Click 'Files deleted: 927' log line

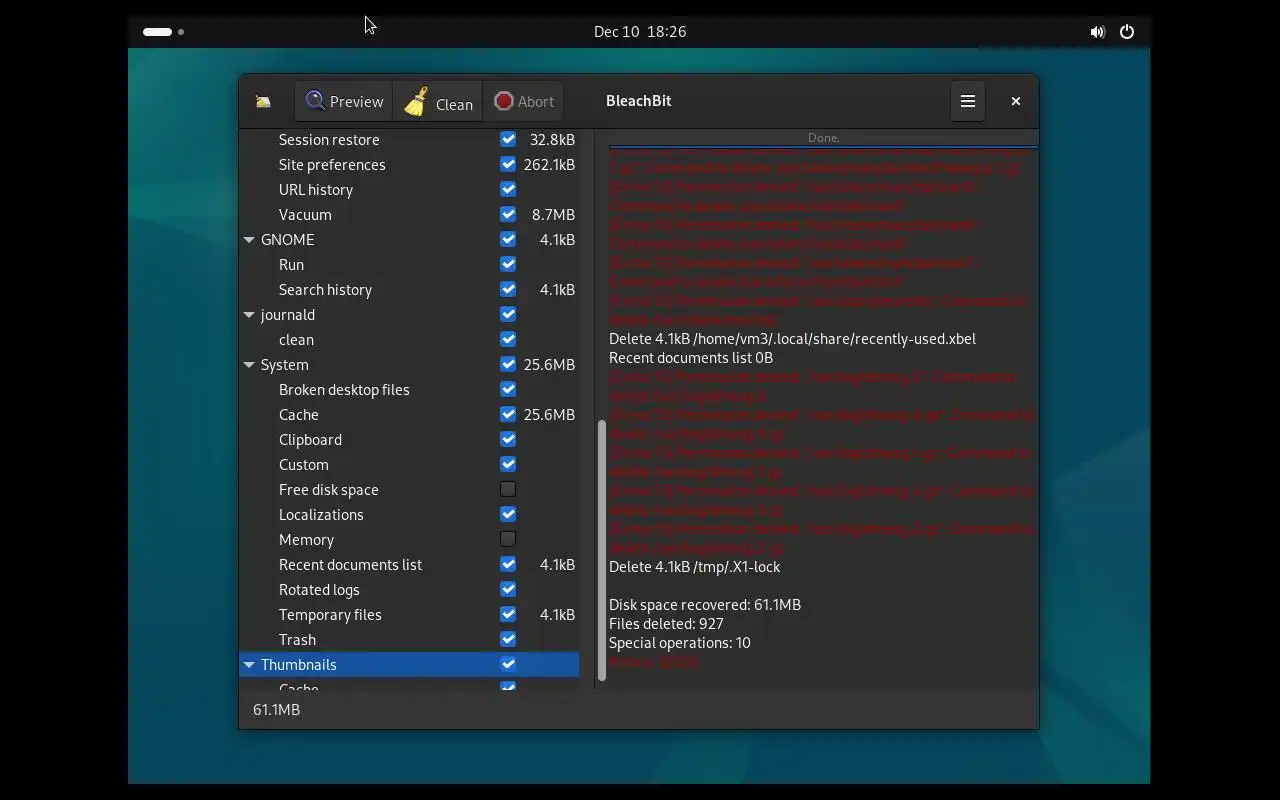[666, 624]
